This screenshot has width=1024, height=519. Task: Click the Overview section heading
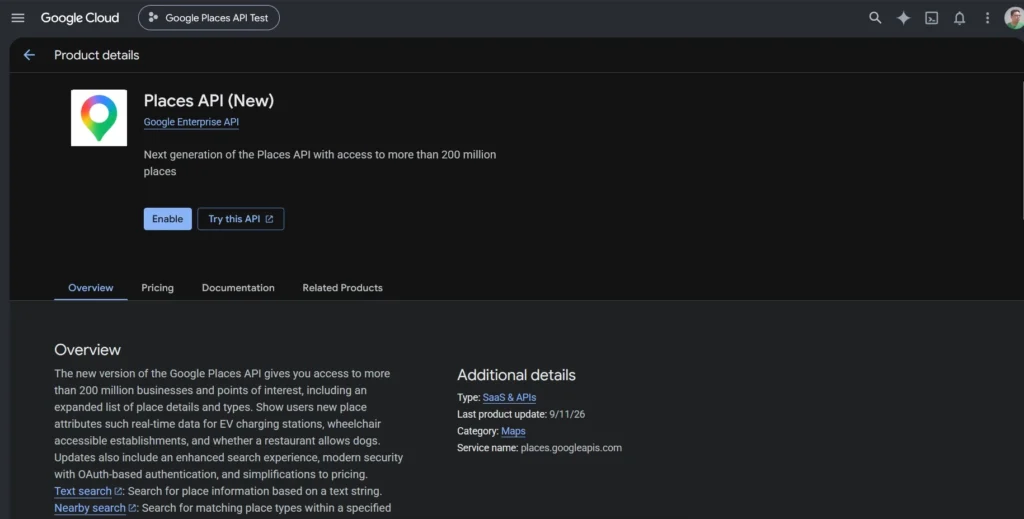88,350
